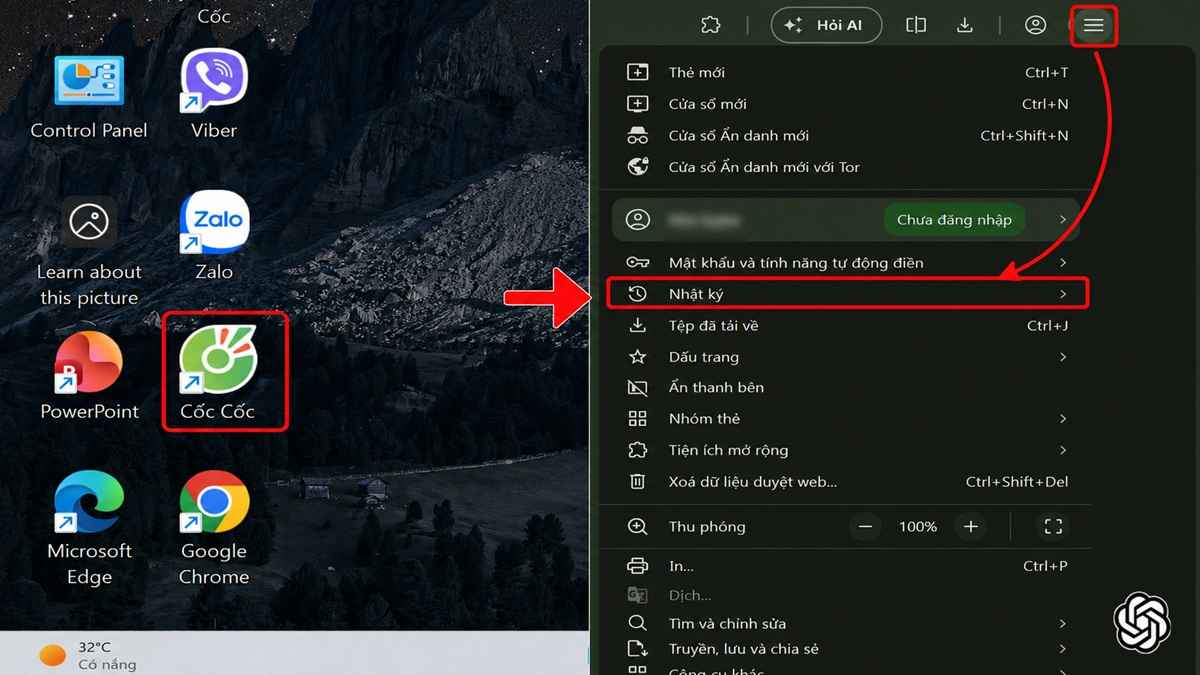The height and width of the screenshot is (675, 1200).
Task: Expand the Tiện ích mở rộng chevron
Action: [1062, 450]
